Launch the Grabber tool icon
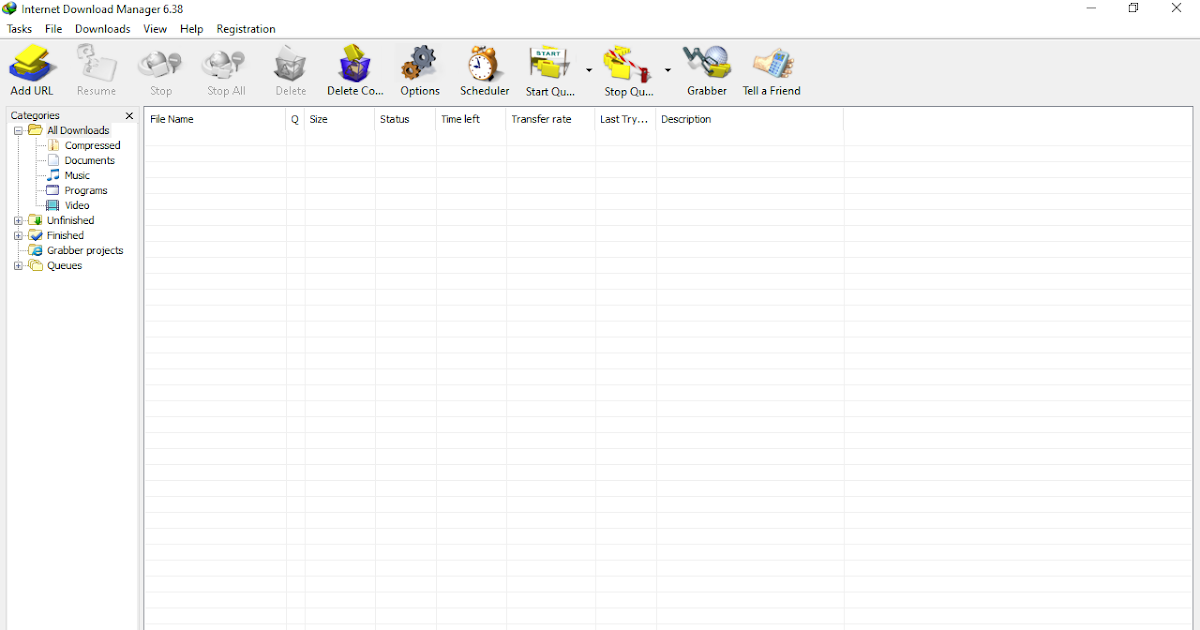Image resolution: width=1200 pixels, height=630 pixels. [x=707, y=64]
